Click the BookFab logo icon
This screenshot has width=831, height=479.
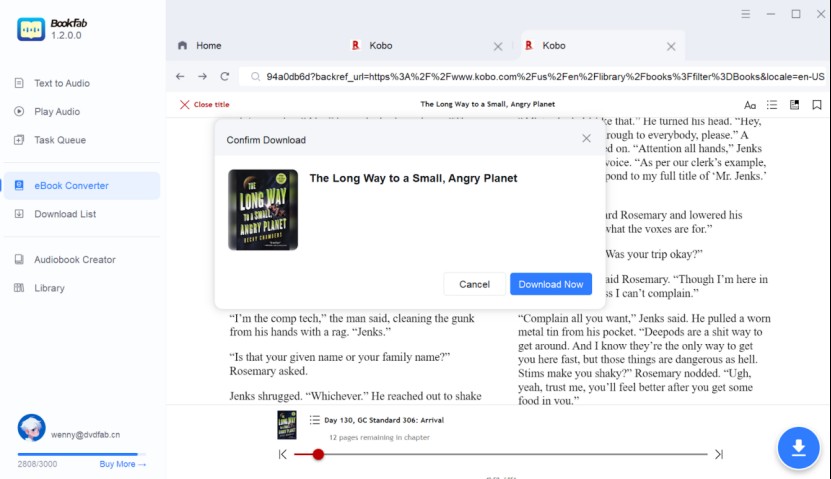(x=31, y=29)
